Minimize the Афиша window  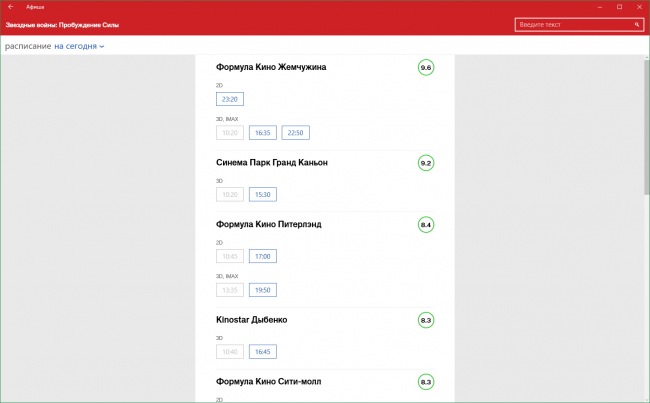click(600, 7)
